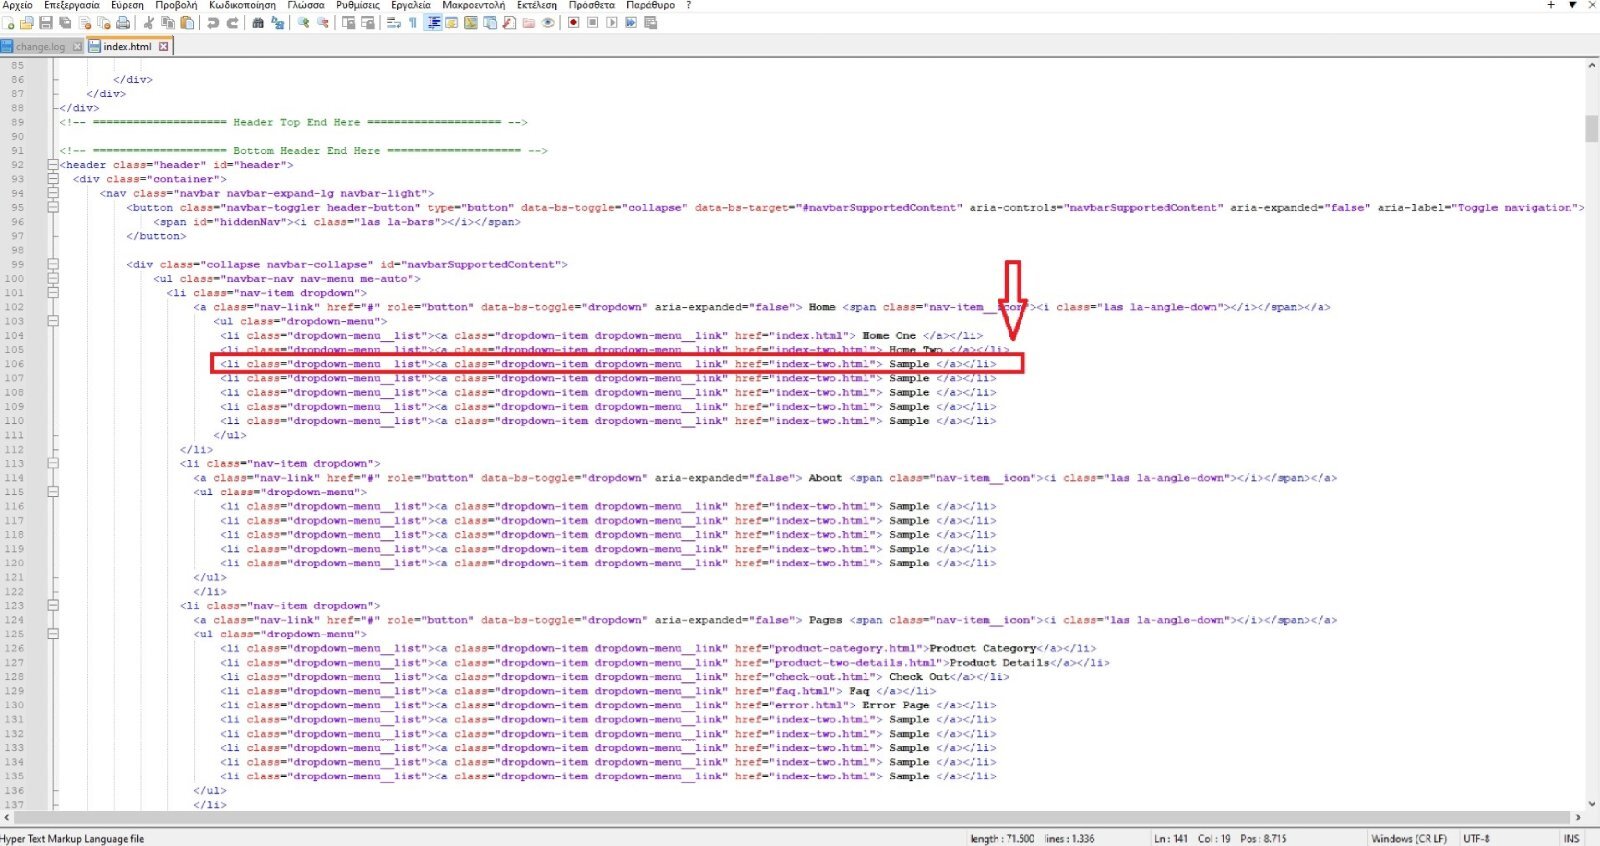The height and width of the screenshot is (846, 1600).
Task: Click the Save All toolbar icon
Action: click(x=66, y=22)
